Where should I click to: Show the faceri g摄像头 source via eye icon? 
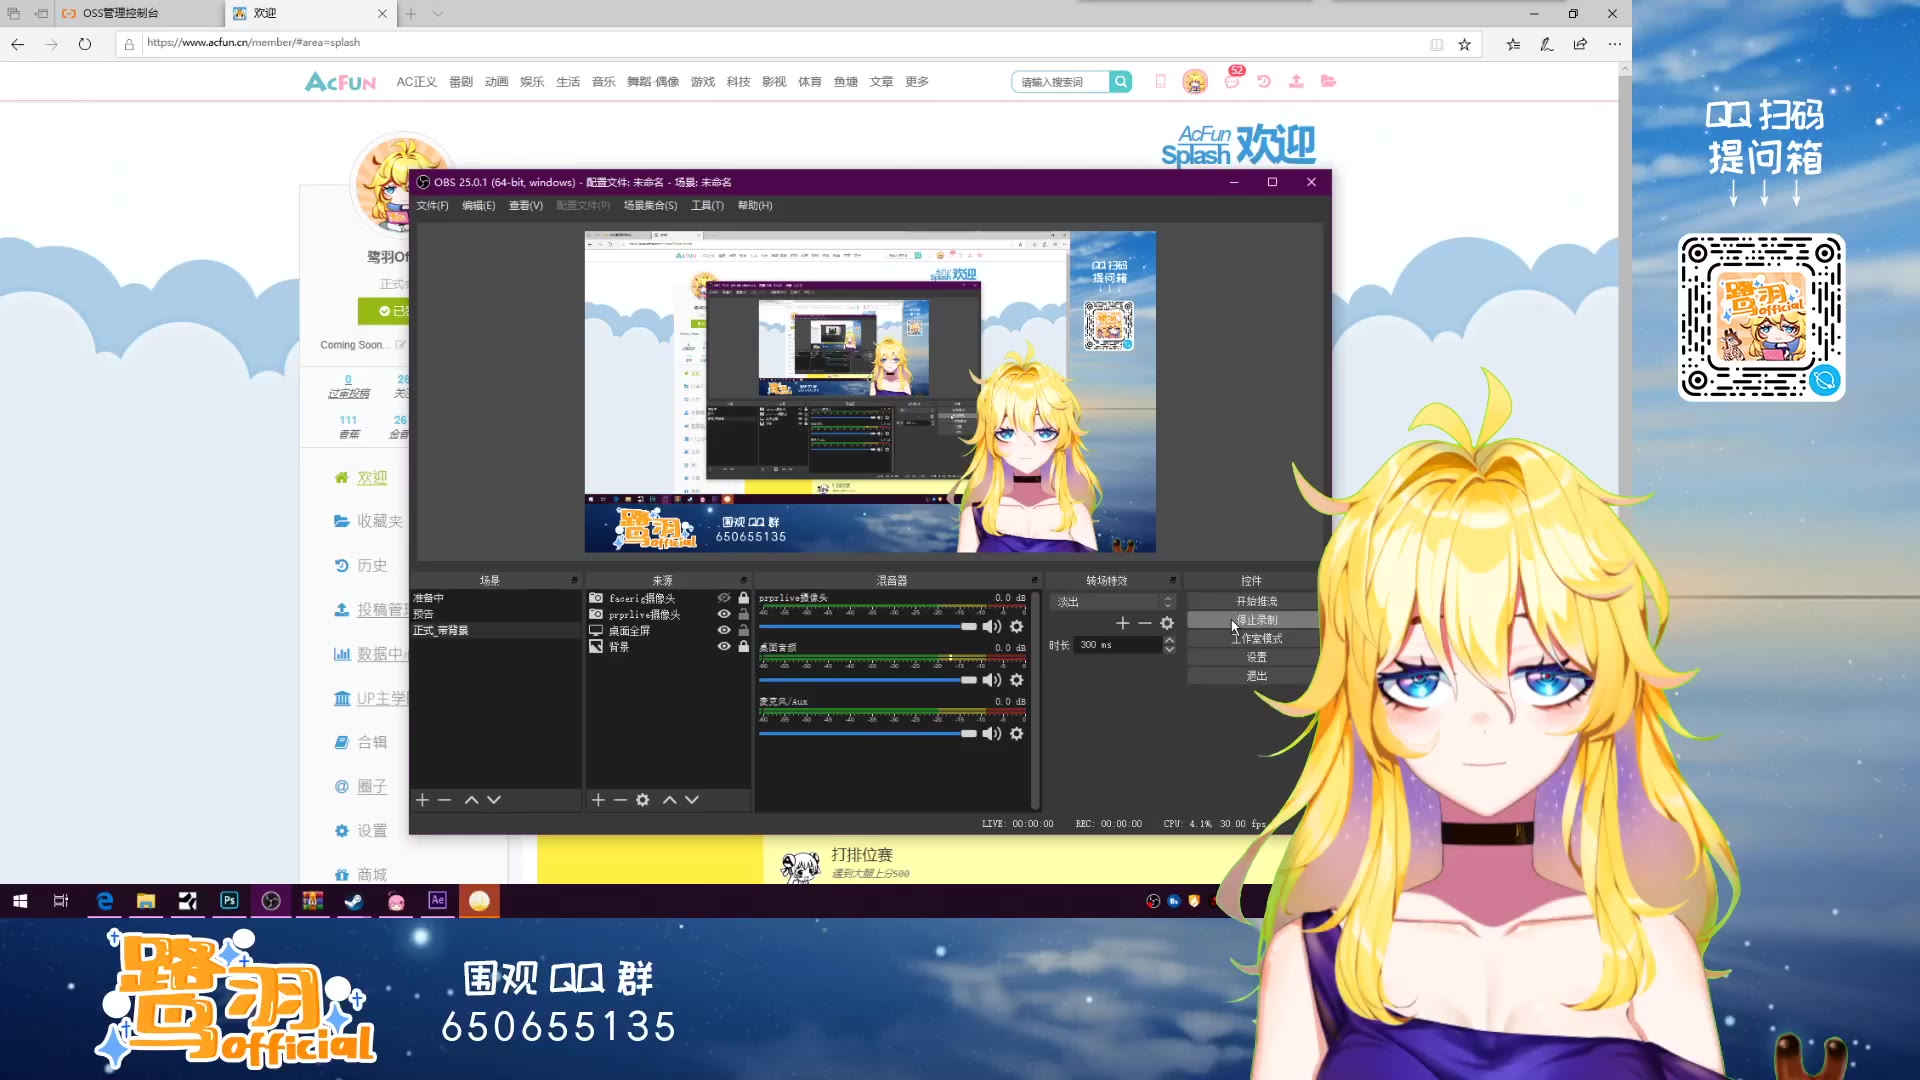(724, 598)
